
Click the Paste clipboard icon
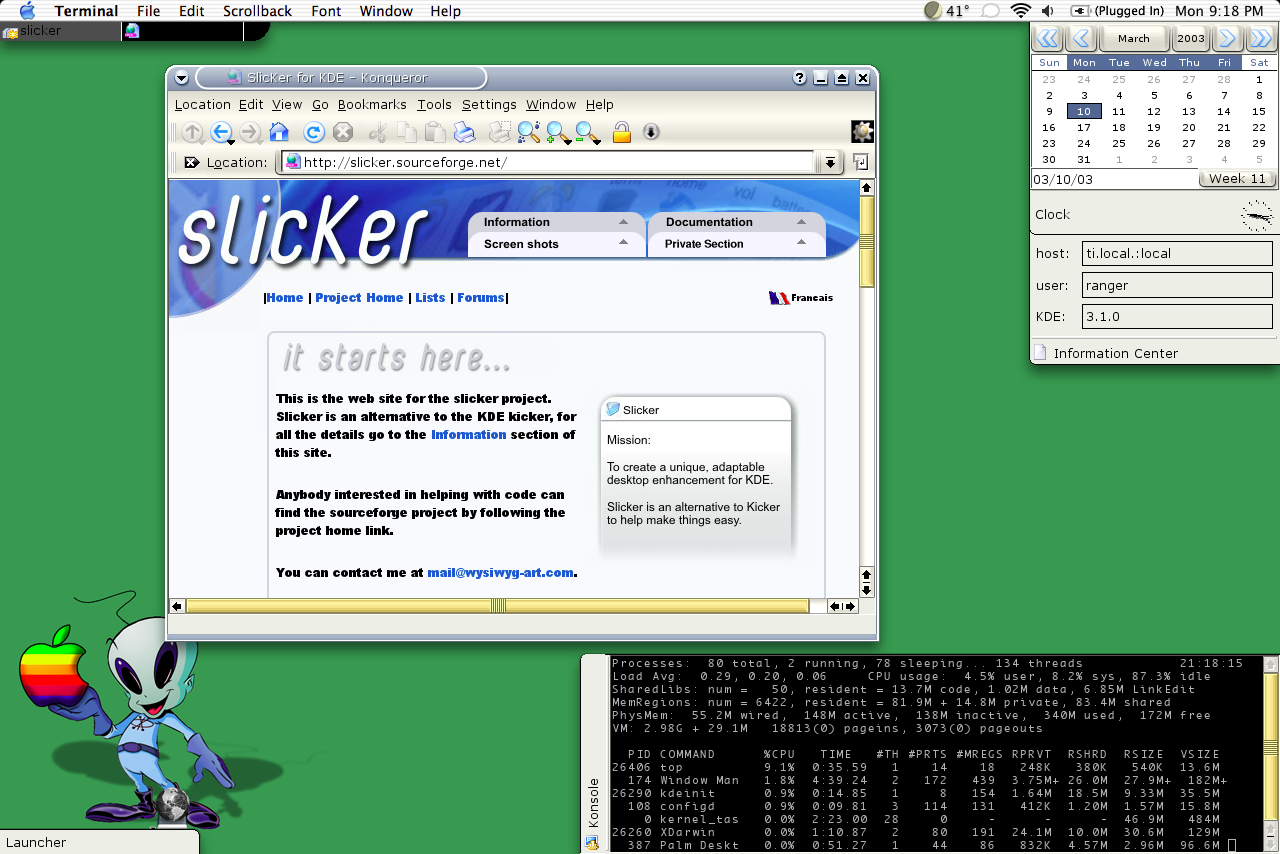tap(435, 132)
